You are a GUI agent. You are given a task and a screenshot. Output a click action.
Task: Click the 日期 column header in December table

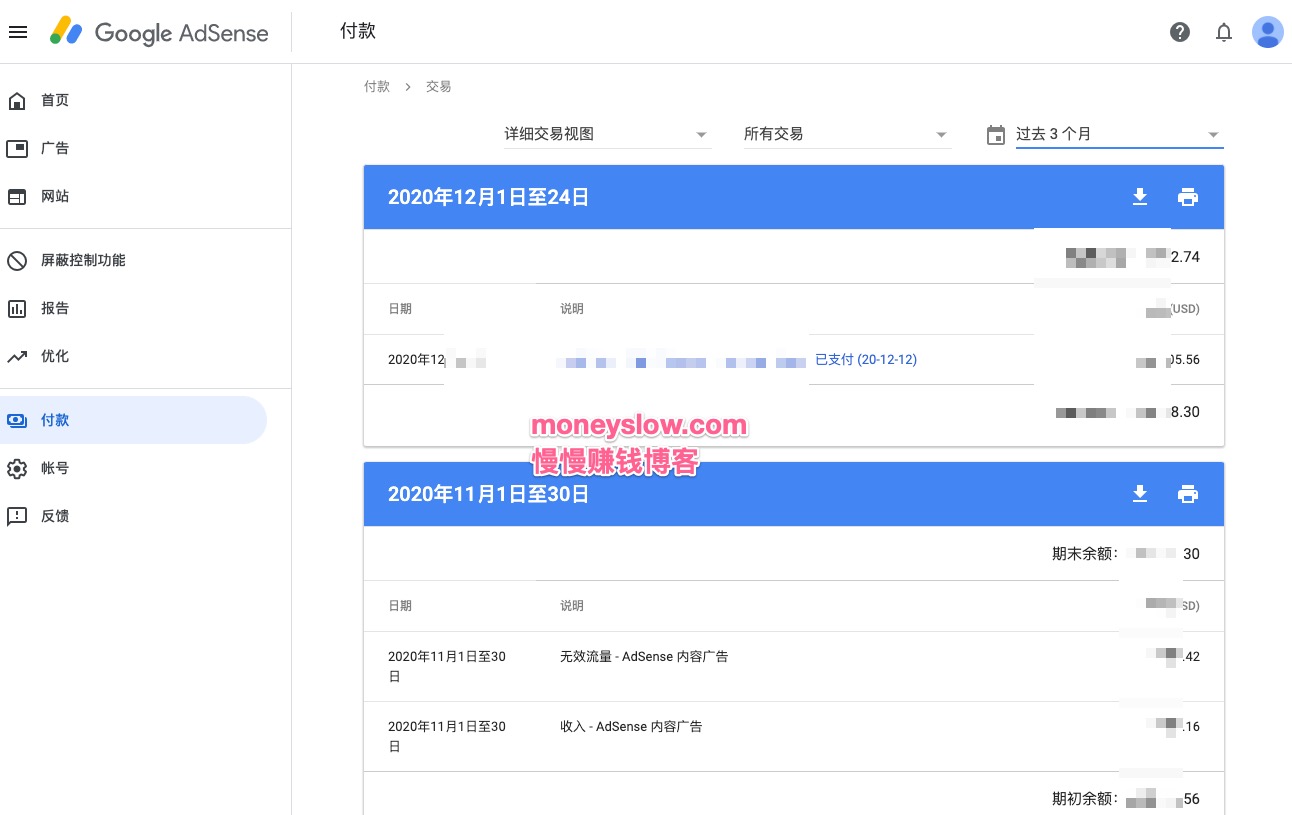(400, 309)
